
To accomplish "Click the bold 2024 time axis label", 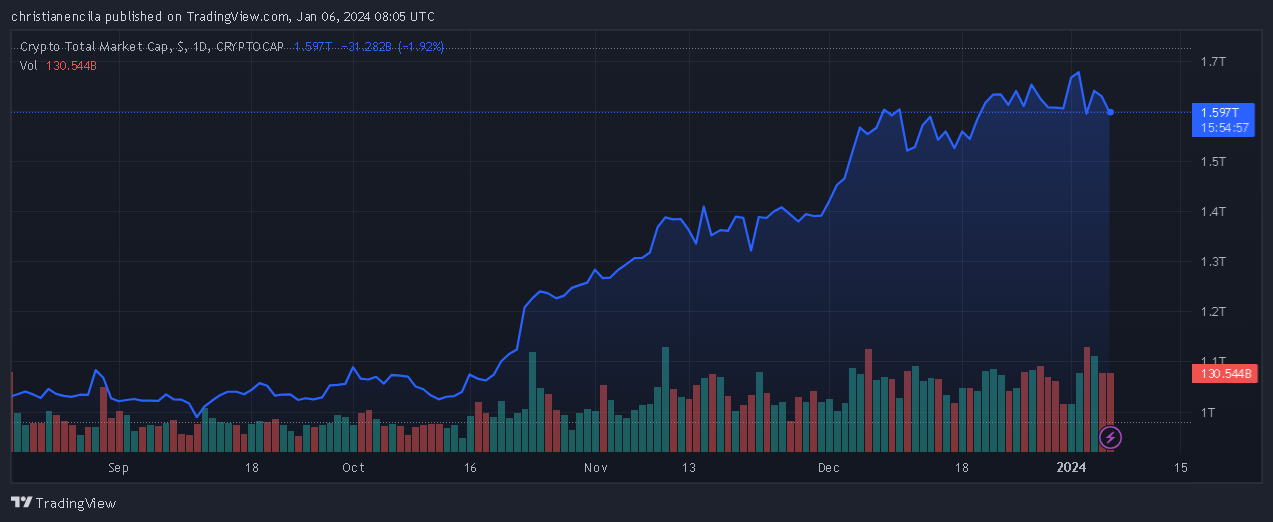I will pyautogui.click(x=1072, y=468).
